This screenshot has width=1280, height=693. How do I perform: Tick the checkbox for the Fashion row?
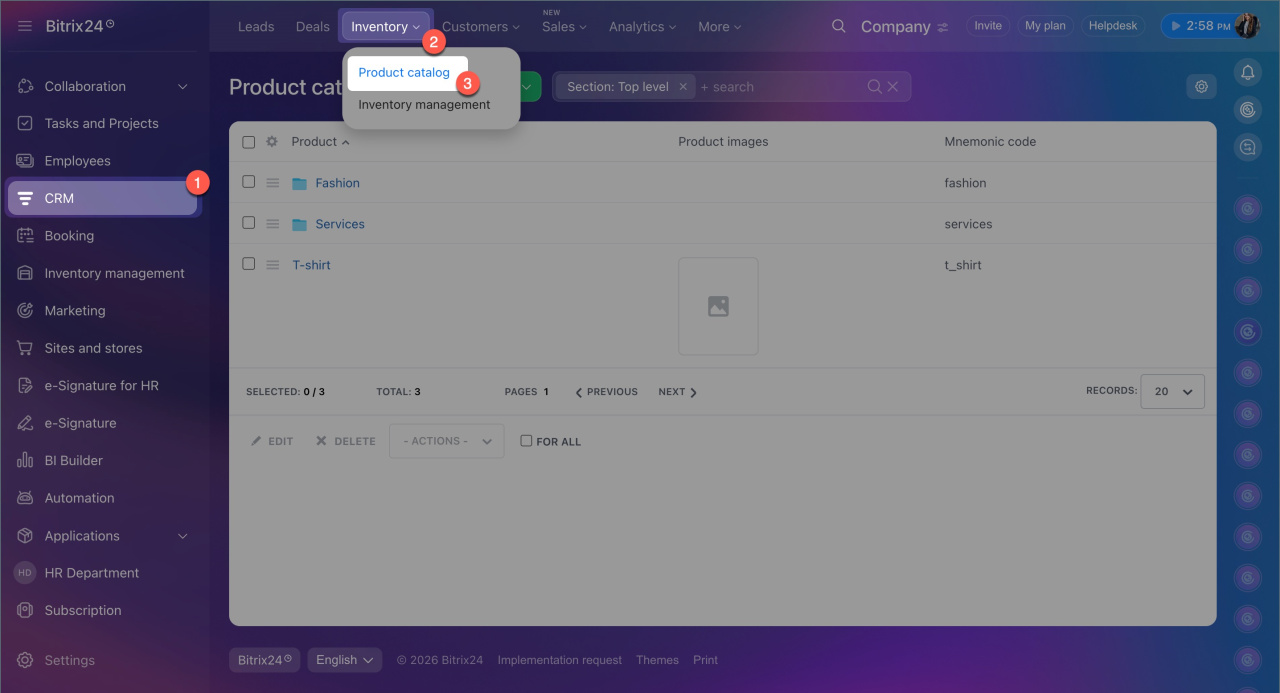click(249, 182)
